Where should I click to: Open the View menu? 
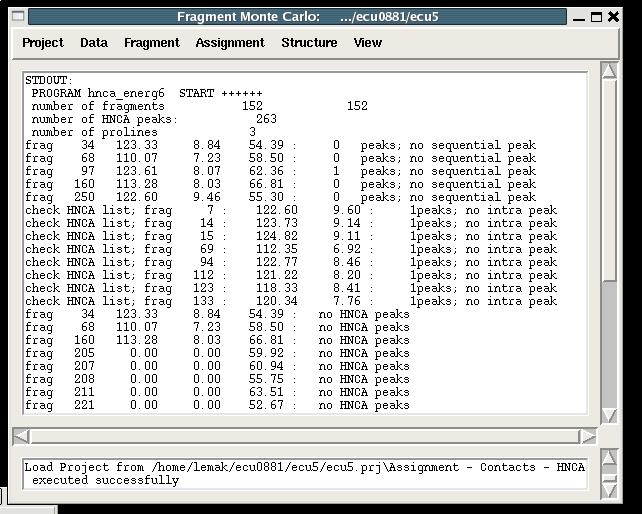pos(367,43)
